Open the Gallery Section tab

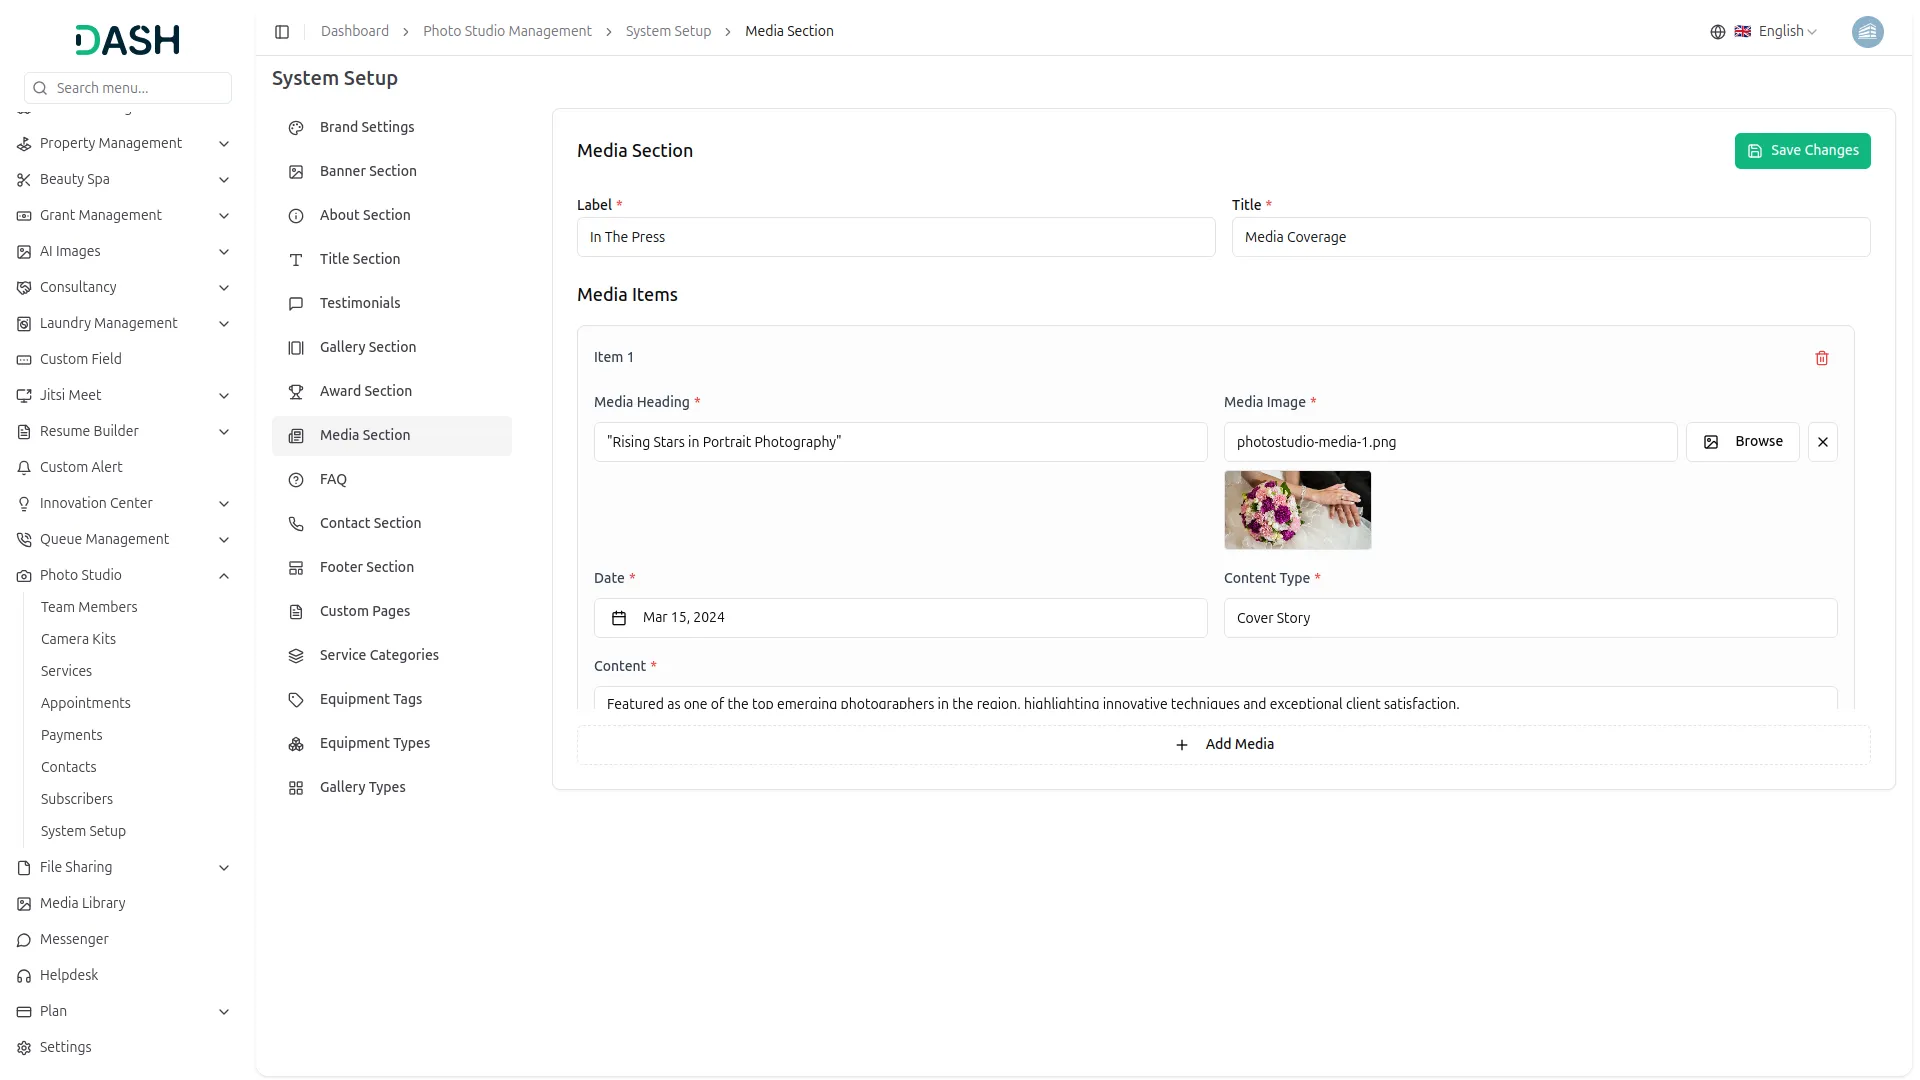[x=368, y=347]
